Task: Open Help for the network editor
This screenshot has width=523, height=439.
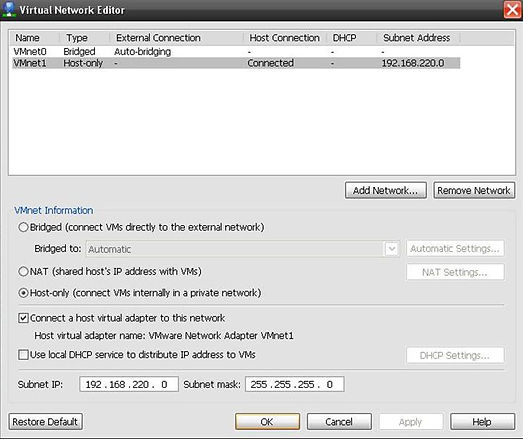Action: coord(482,422)
